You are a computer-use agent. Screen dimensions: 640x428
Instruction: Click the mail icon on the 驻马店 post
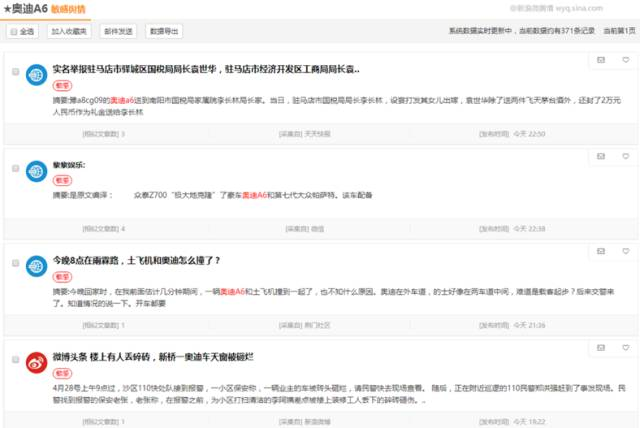click(x=601, y=60)
